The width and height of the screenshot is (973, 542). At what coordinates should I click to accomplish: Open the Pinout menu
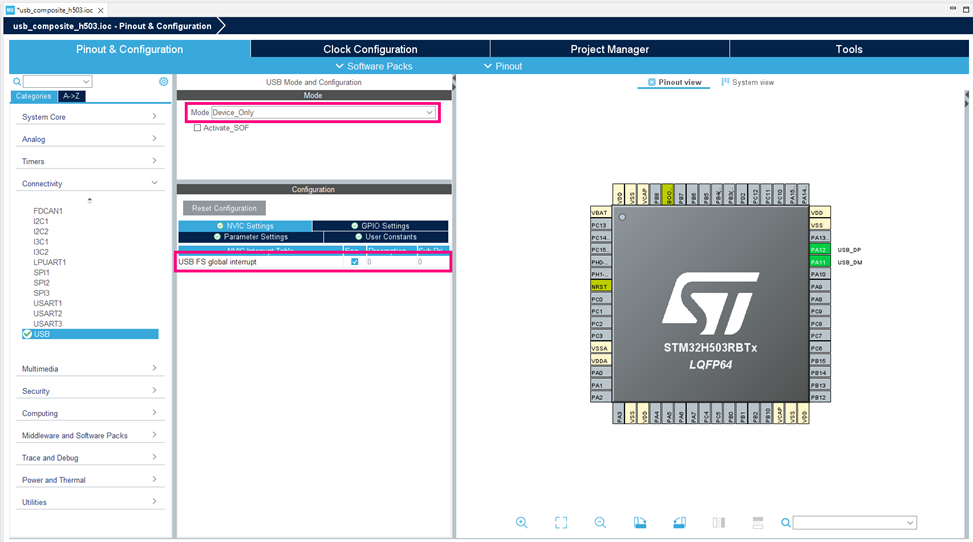click(x=503, y=66)
